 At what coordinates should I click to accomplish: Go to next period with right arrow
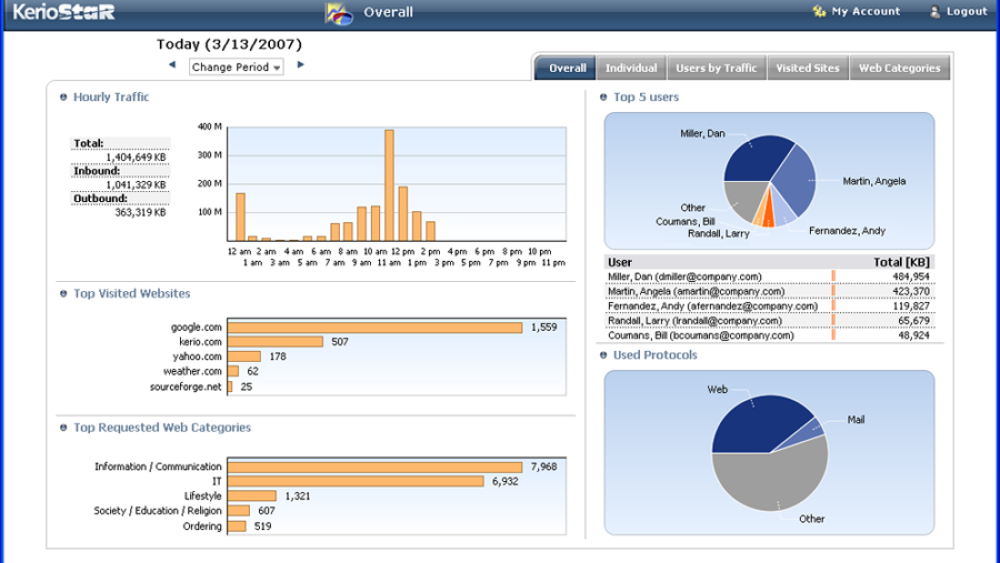point(300,66)
